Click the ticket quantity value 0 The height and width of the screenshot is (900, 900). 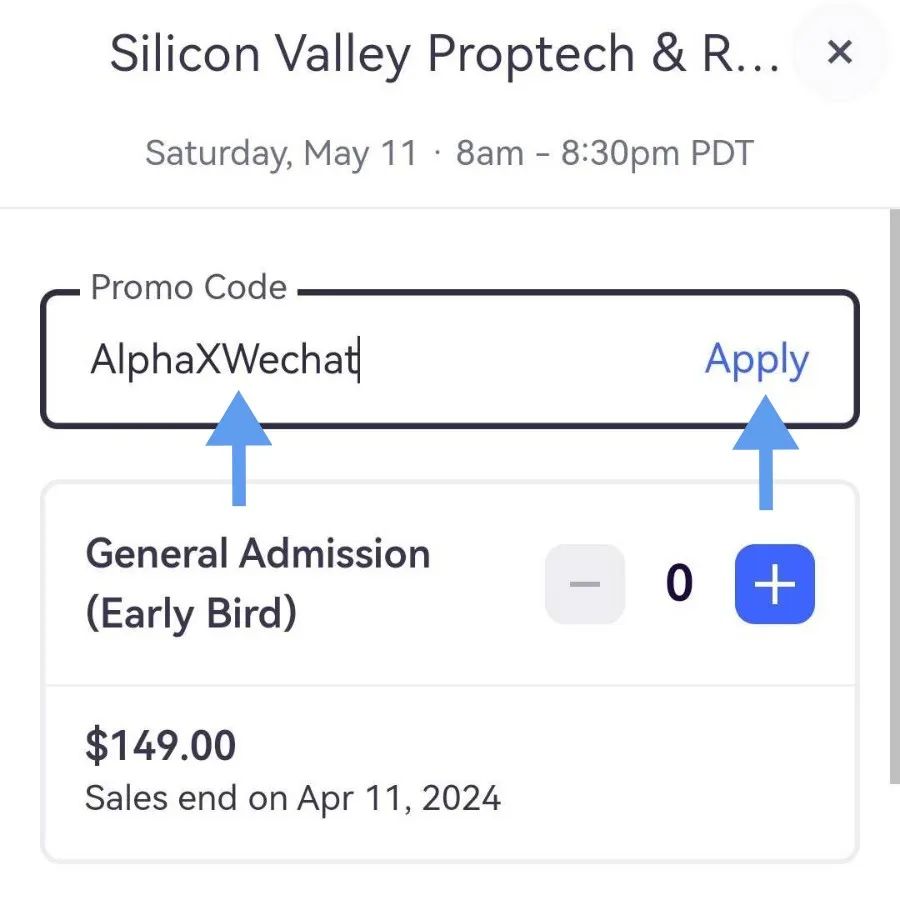(680, 584)
